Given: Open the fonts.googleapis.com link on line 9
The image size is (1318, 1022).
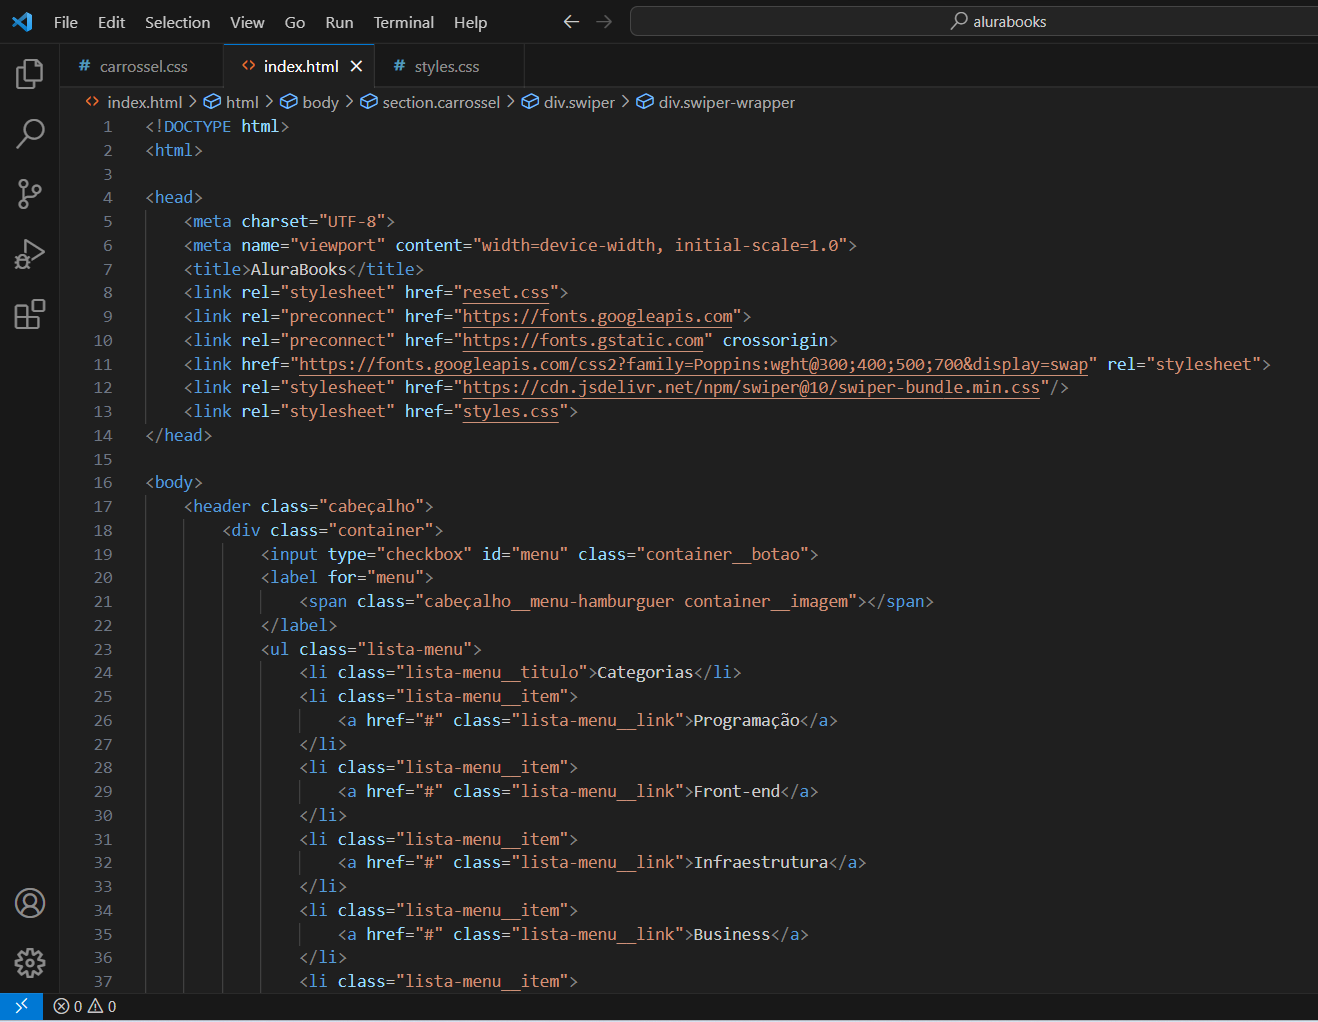Looking at the screenshot, I should pos(598,317).
